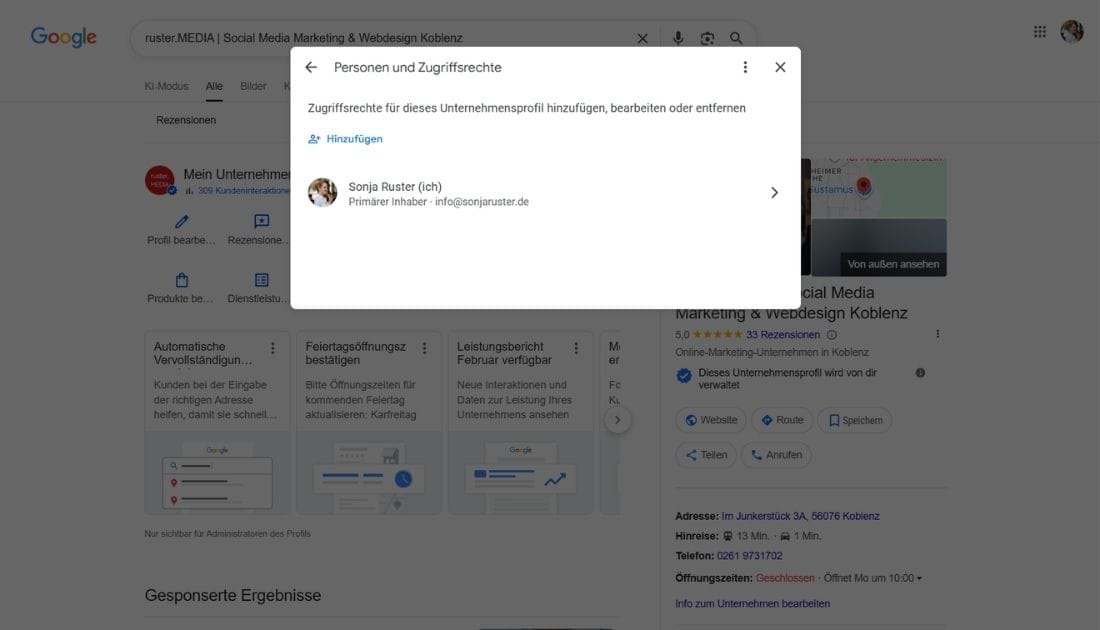Click the Google logo
Screen dimensions: 1100x630
tap(63, 37)
